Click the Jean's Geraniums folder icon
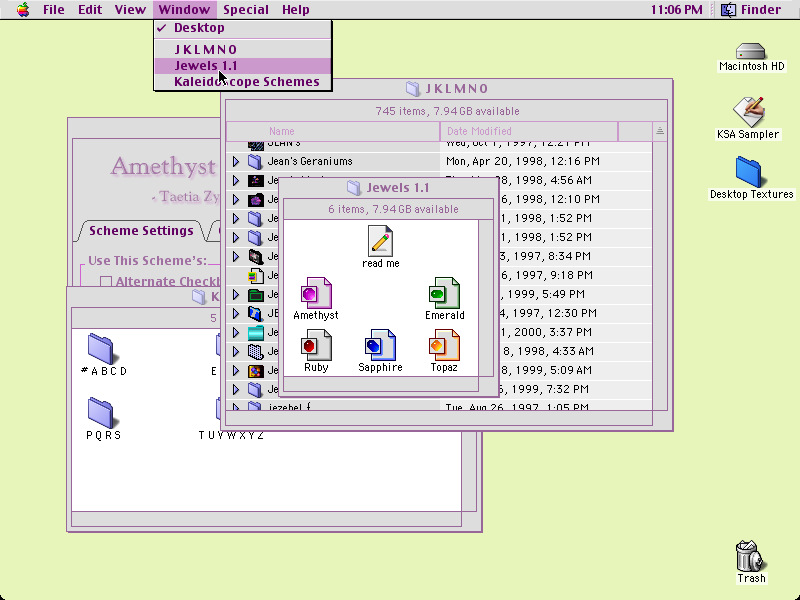The width and height of the screenshot is (800, 600). tap(255, 161)
